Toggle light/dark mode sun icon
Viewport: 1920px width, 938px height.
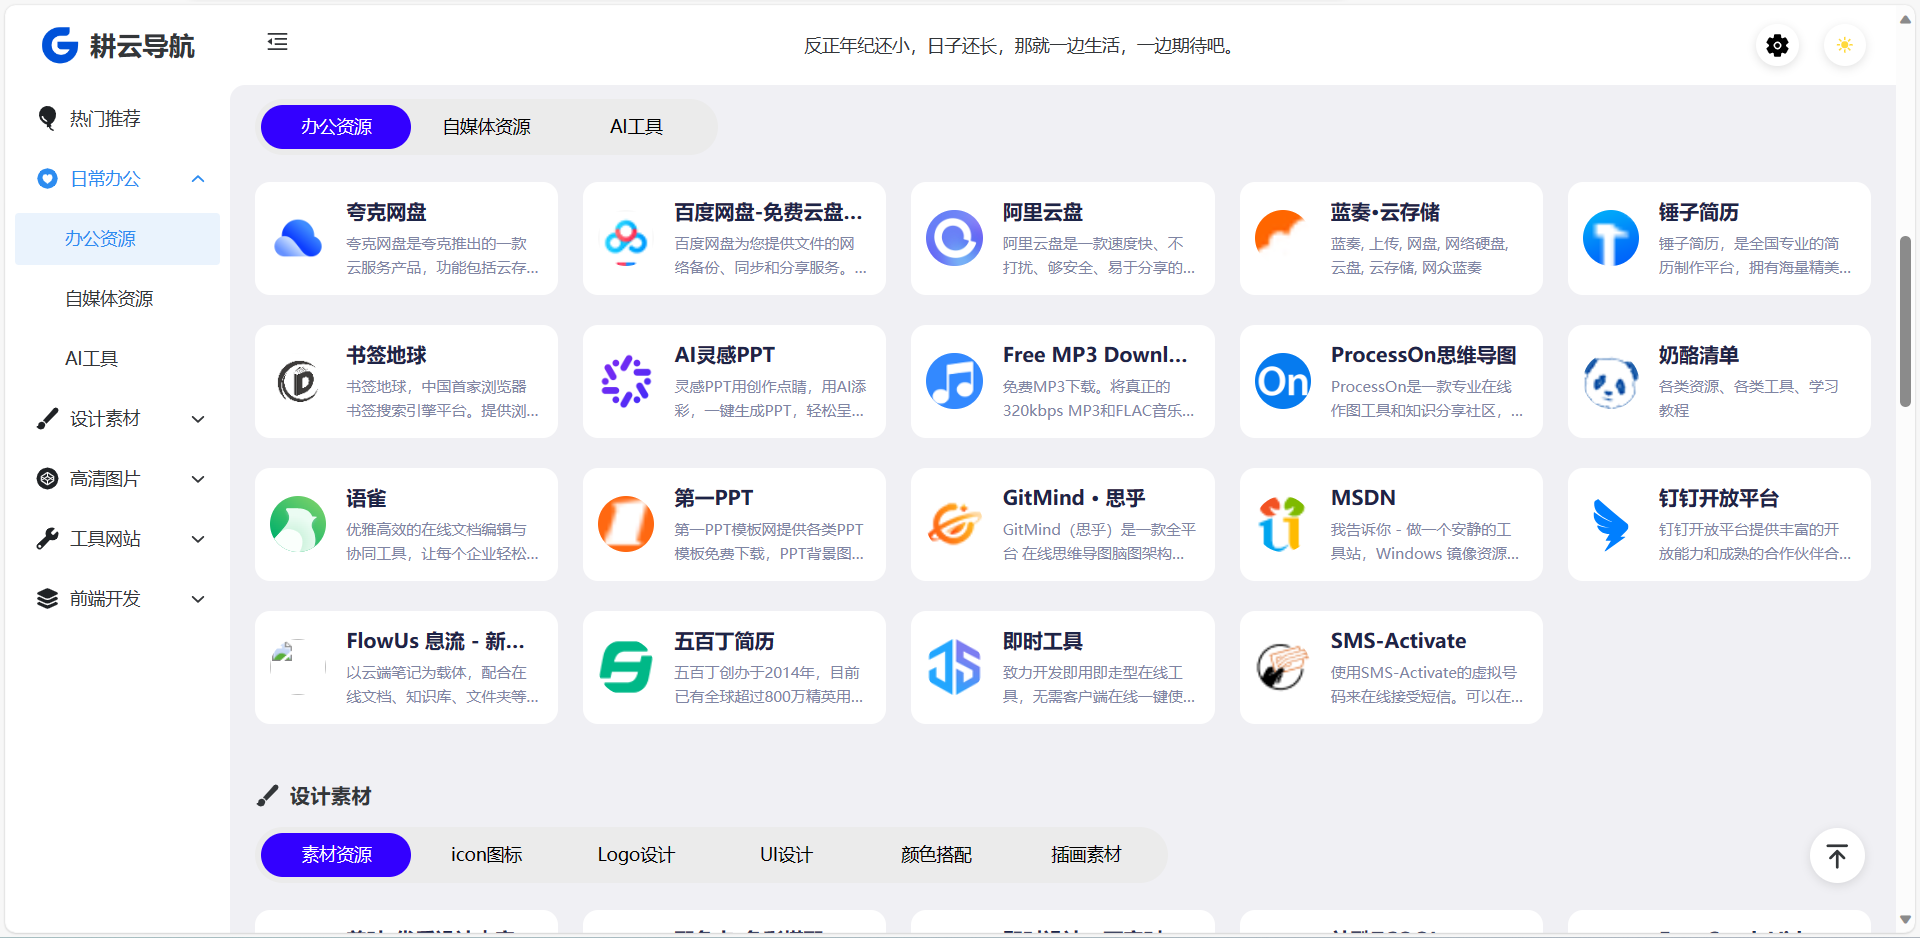(1844, 45)
